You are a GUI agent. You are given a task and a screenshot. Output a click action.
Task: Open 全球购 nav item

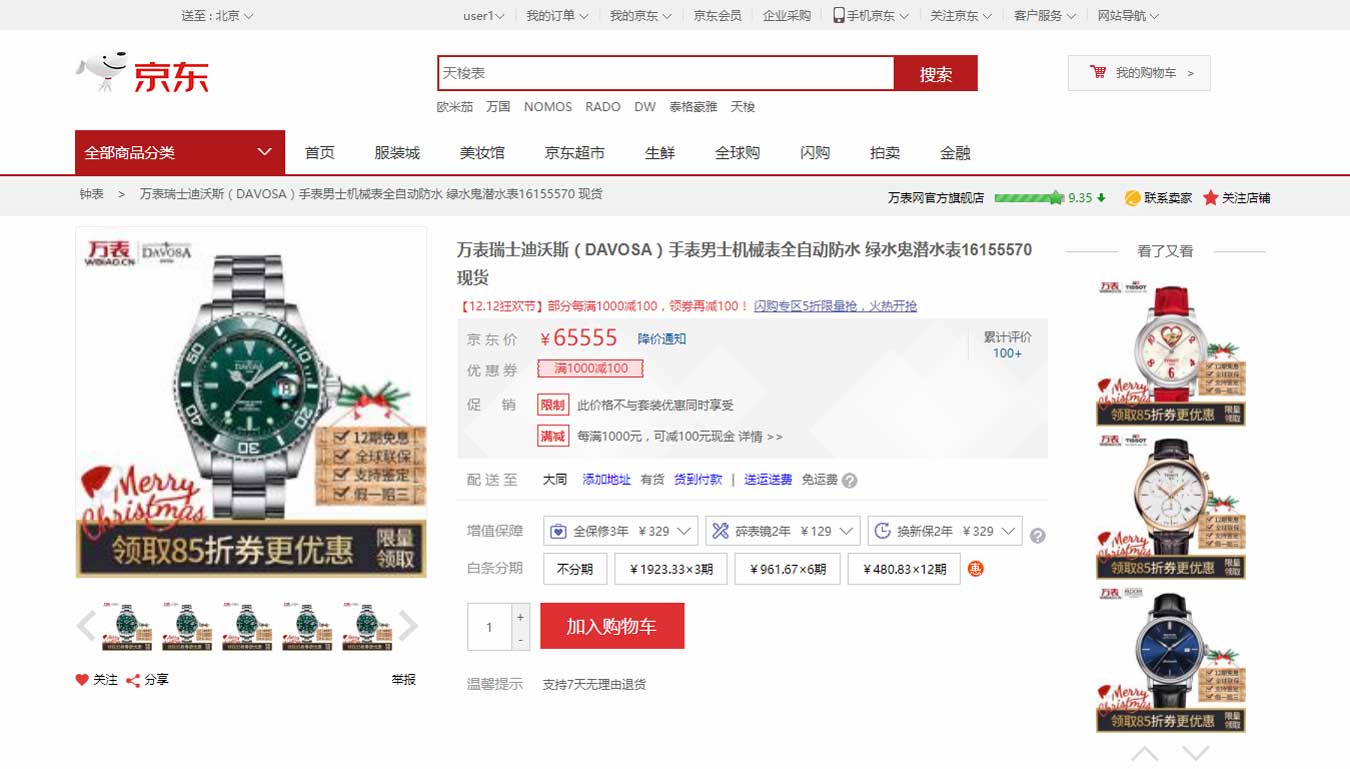click(737, 153)
